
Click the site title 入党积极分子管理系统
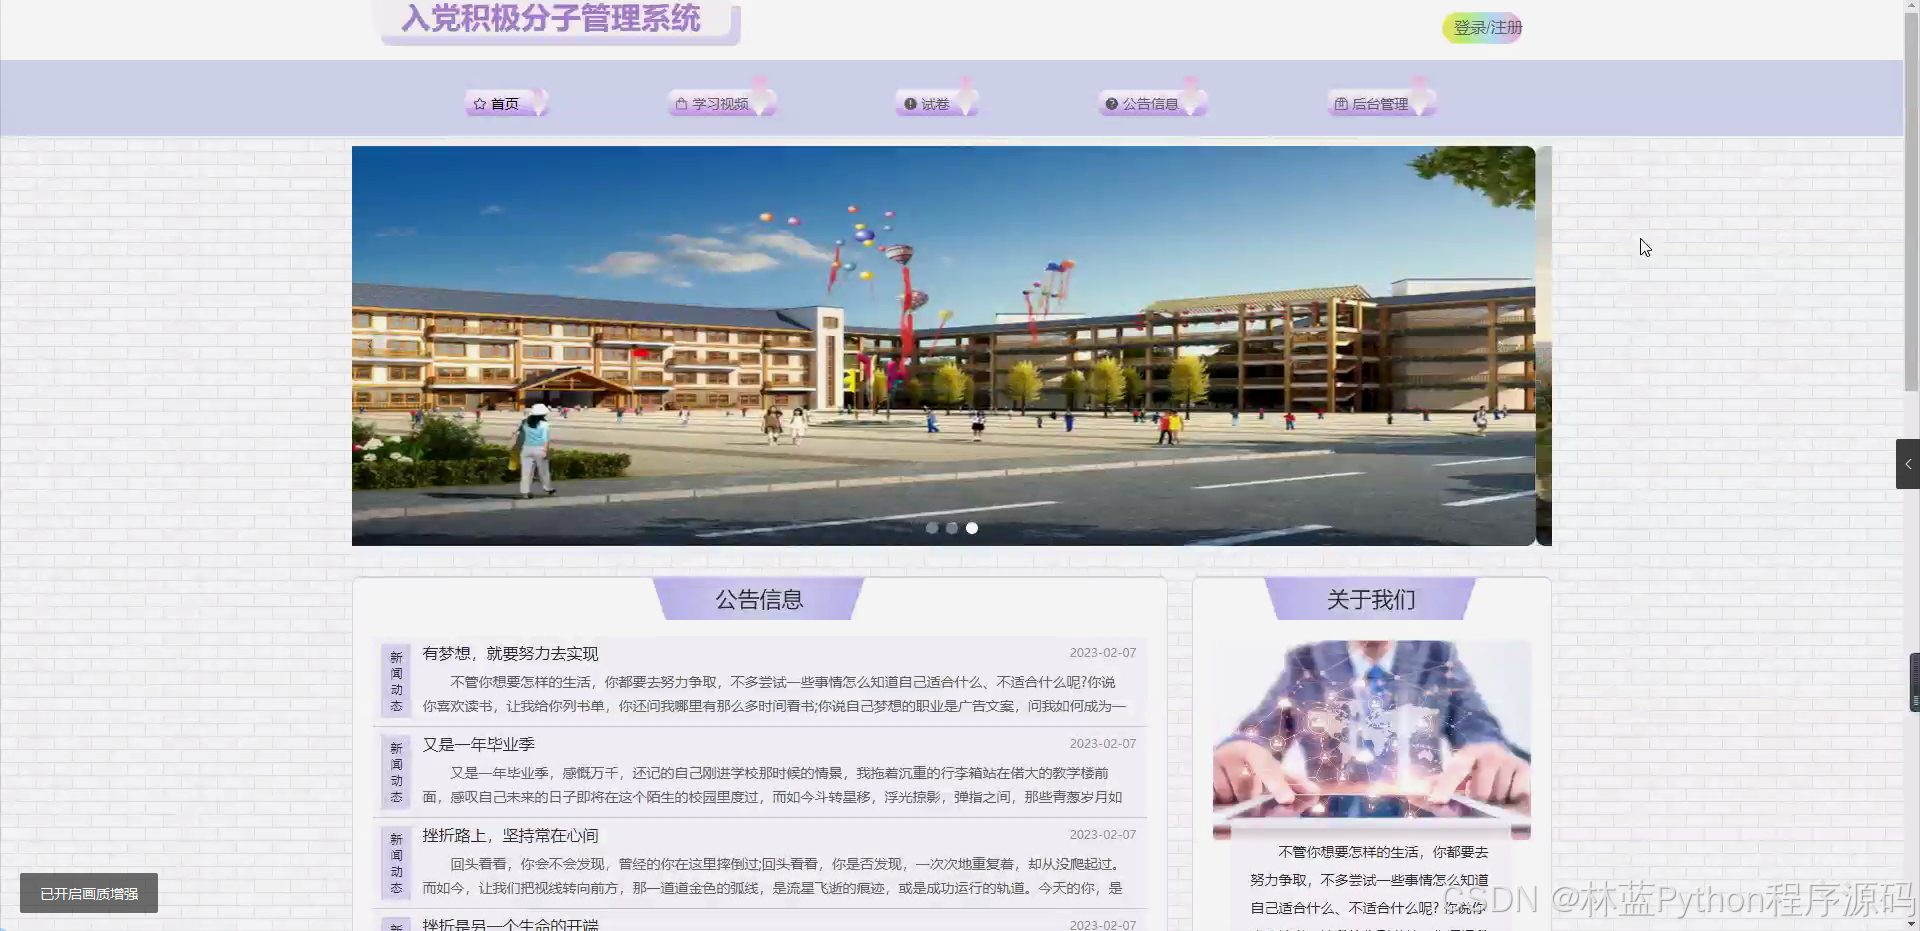click(x=551, y=18)
